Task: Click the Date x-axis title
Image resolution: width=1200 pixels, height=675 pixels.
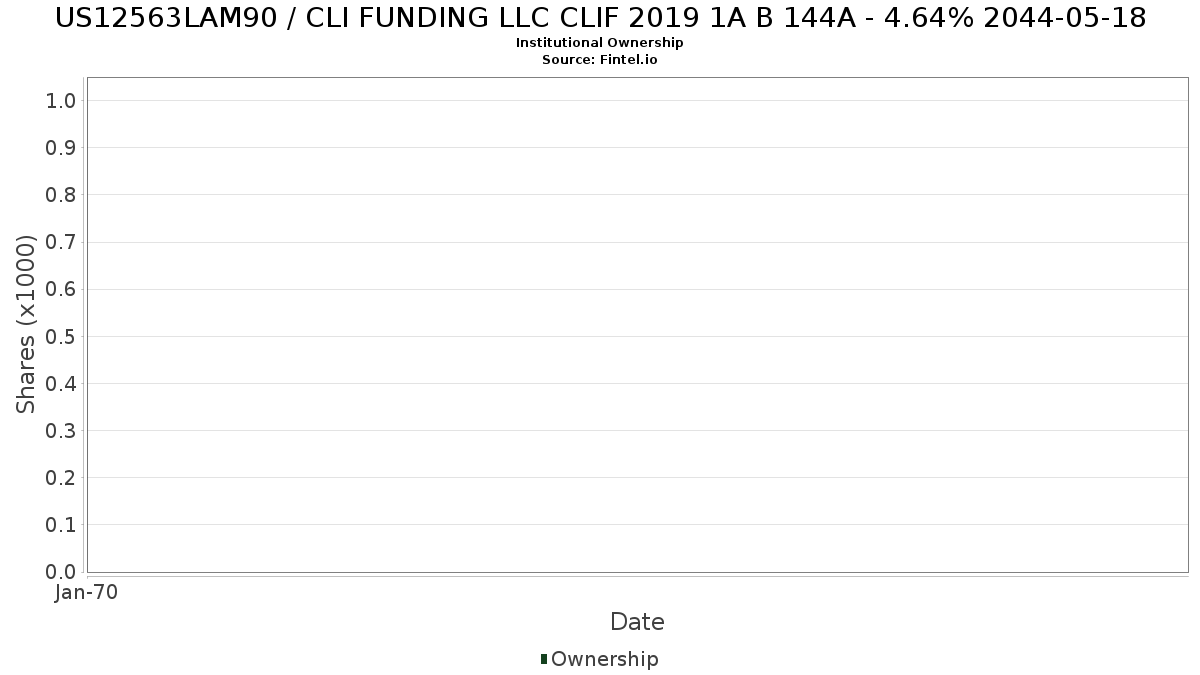Action: 637,622
